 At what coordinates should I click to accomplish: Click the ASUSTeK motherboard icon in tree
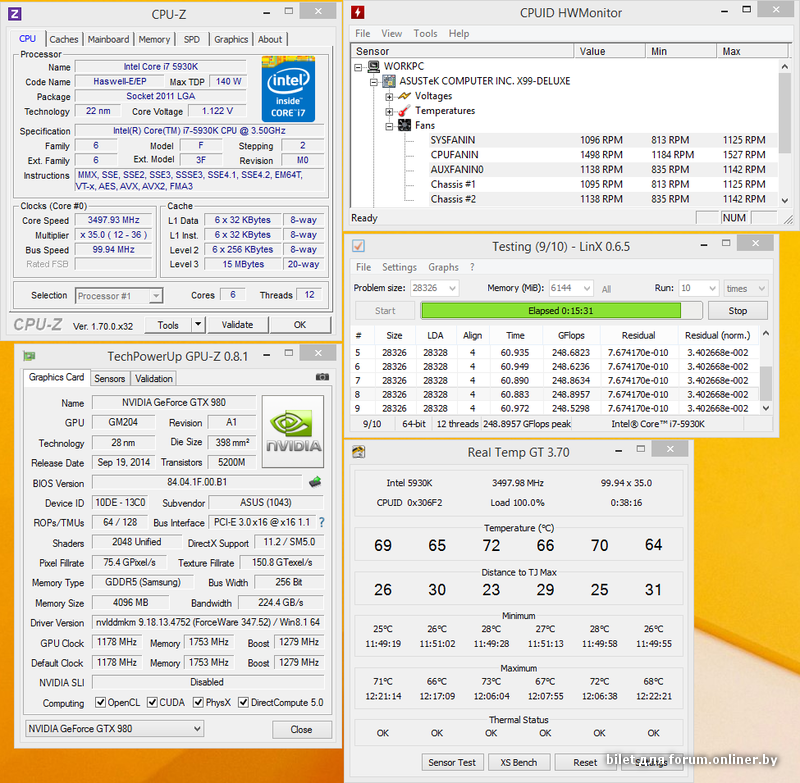[389, 81]
